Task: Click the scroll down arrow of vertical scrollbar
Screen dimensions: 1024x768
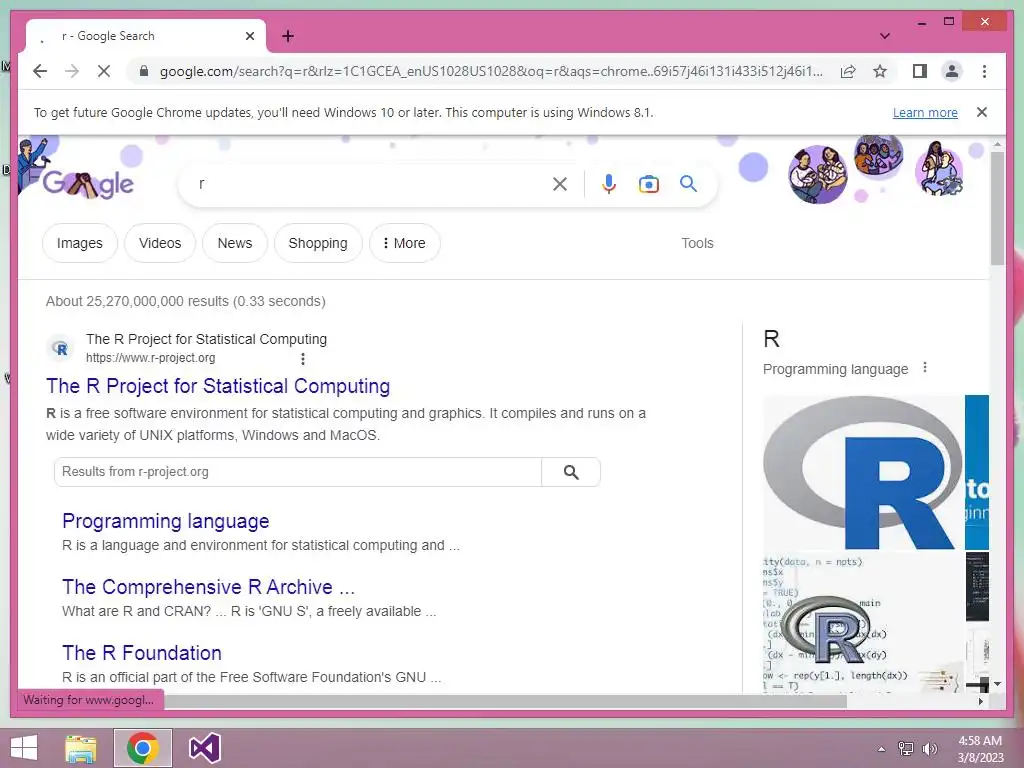Action: pyautogui.click(x=997, y=684)
